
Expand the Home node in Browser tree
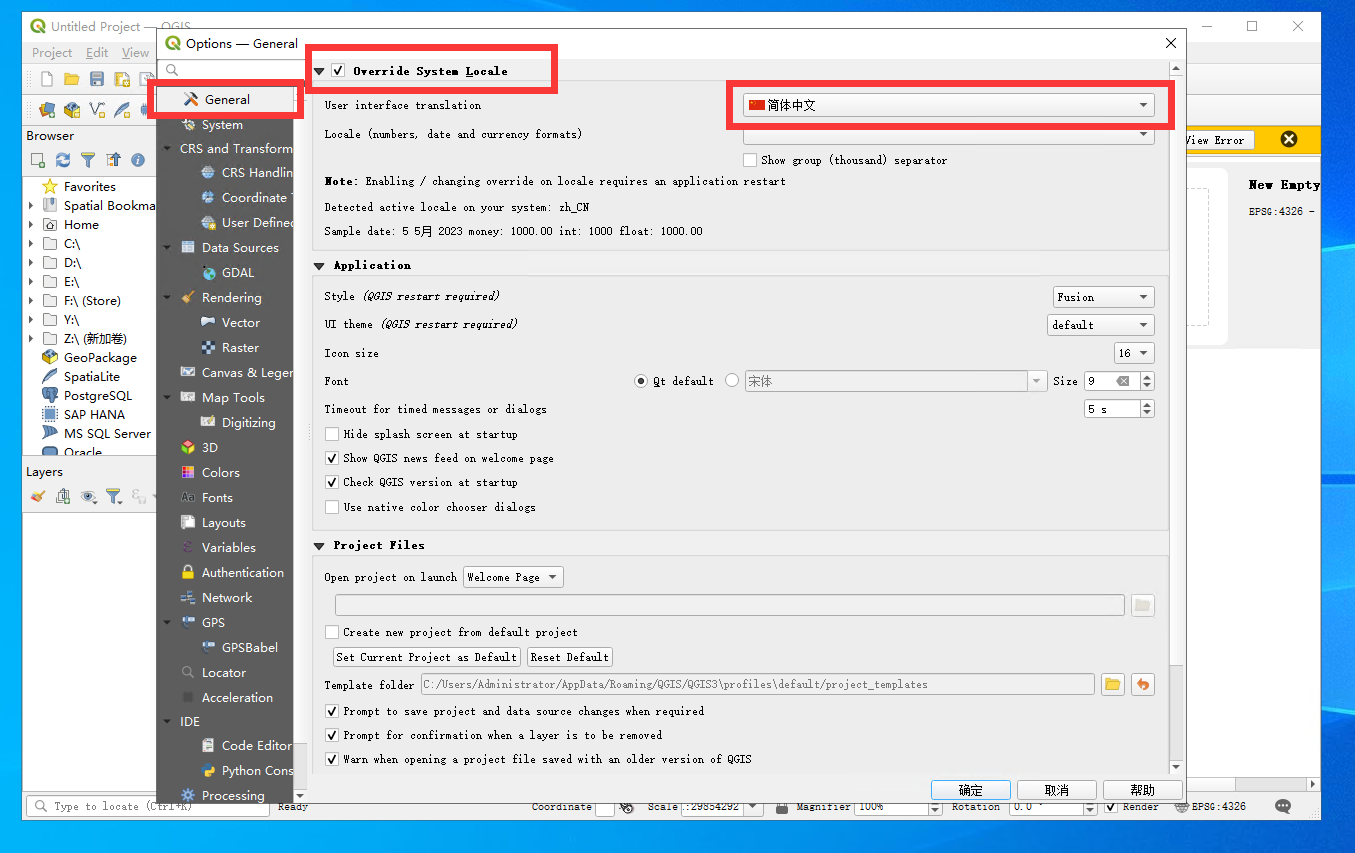[x=31, y=225]
